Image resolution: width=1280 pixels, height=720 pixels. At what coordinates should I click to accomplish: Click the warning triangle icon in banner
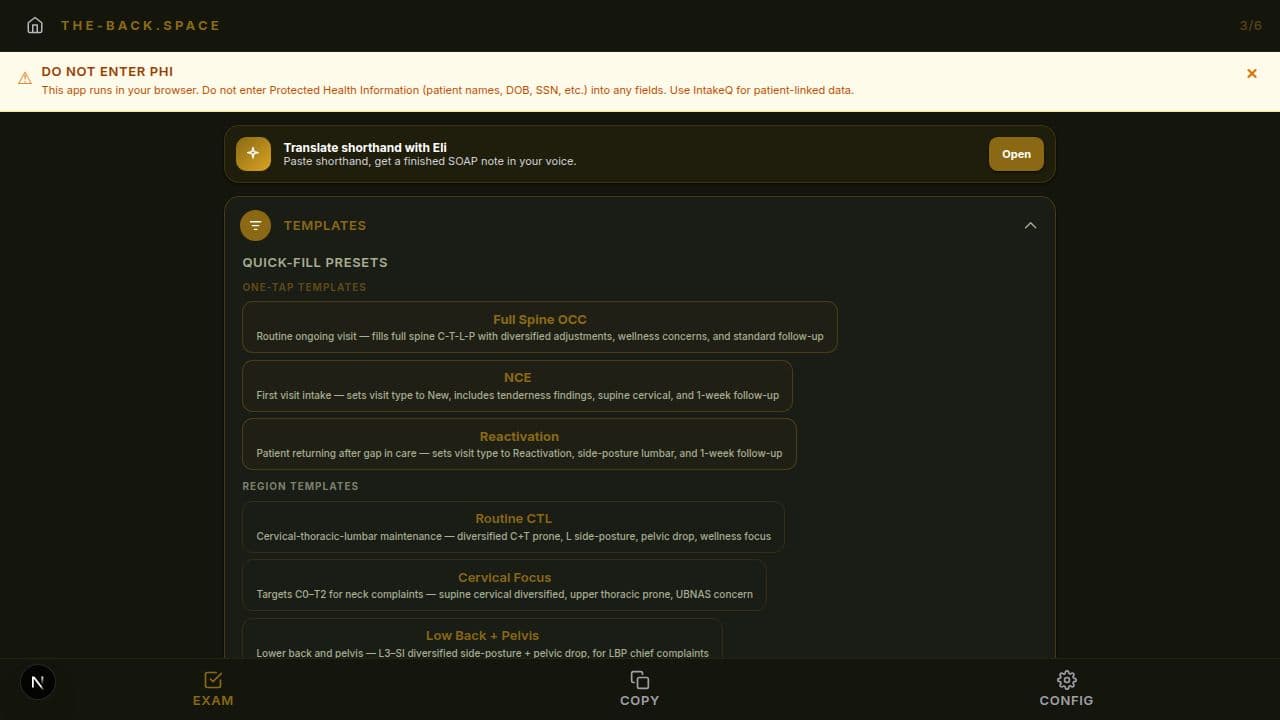pos(25,79)
